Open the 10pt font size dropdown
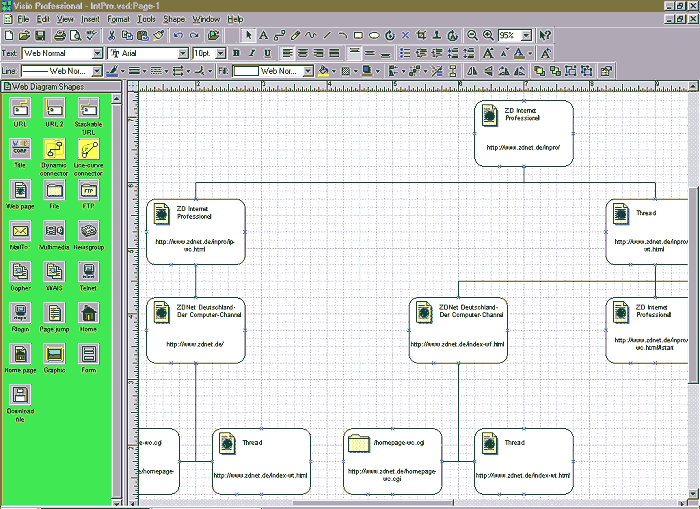Image resolution: width=700 pixels, height=509 pixels. pyautogui.click(x=221, y=54)
